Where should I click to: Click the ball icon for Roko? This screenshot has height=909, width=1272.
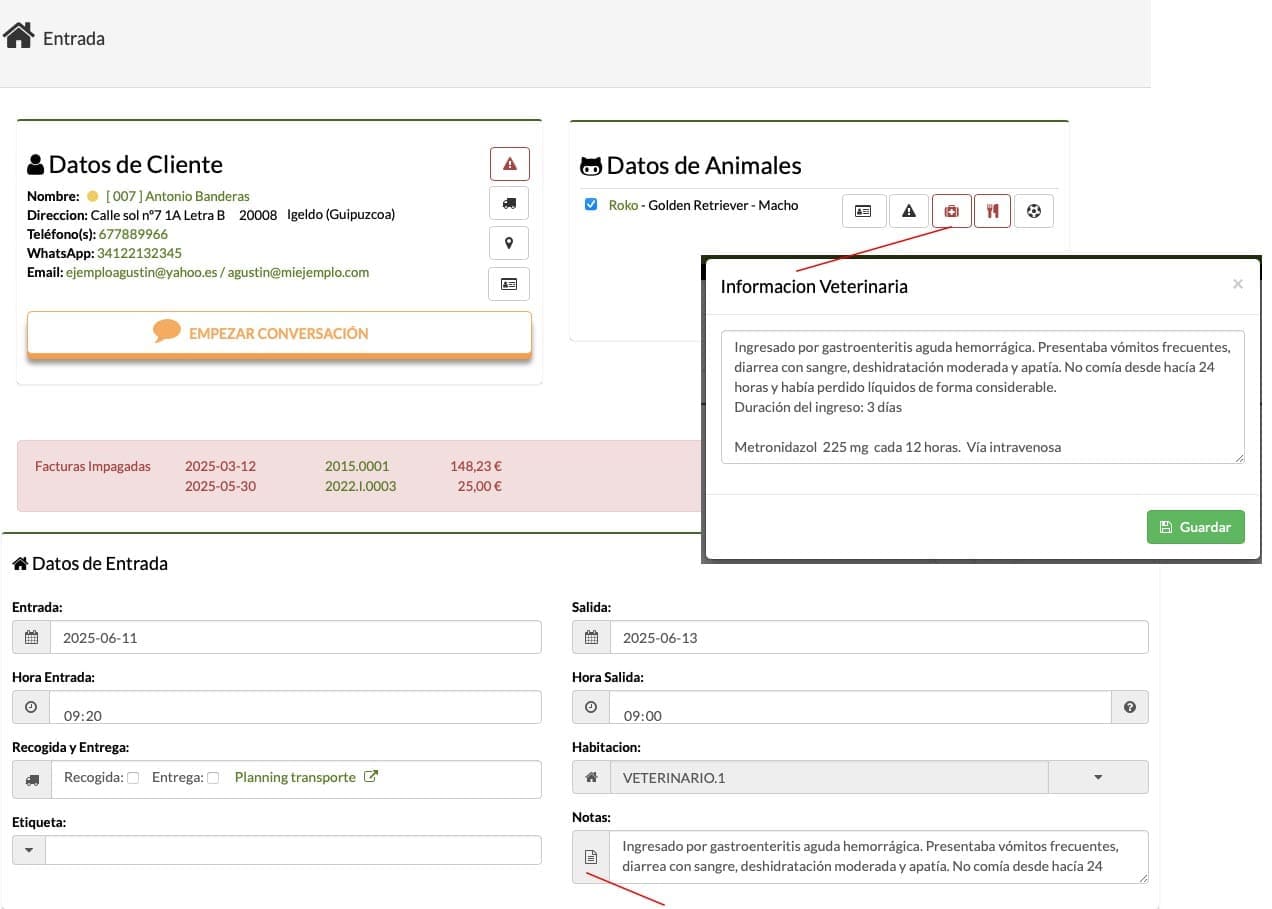click(1034, 211)
